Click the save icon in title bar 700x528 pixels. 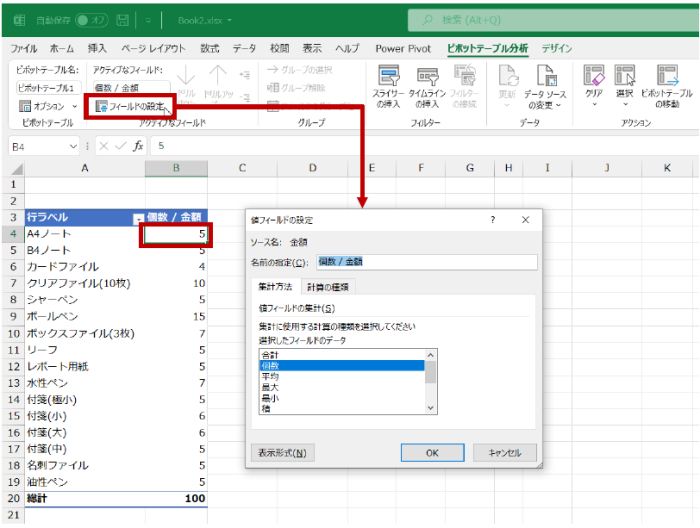[x=122, y=20]
